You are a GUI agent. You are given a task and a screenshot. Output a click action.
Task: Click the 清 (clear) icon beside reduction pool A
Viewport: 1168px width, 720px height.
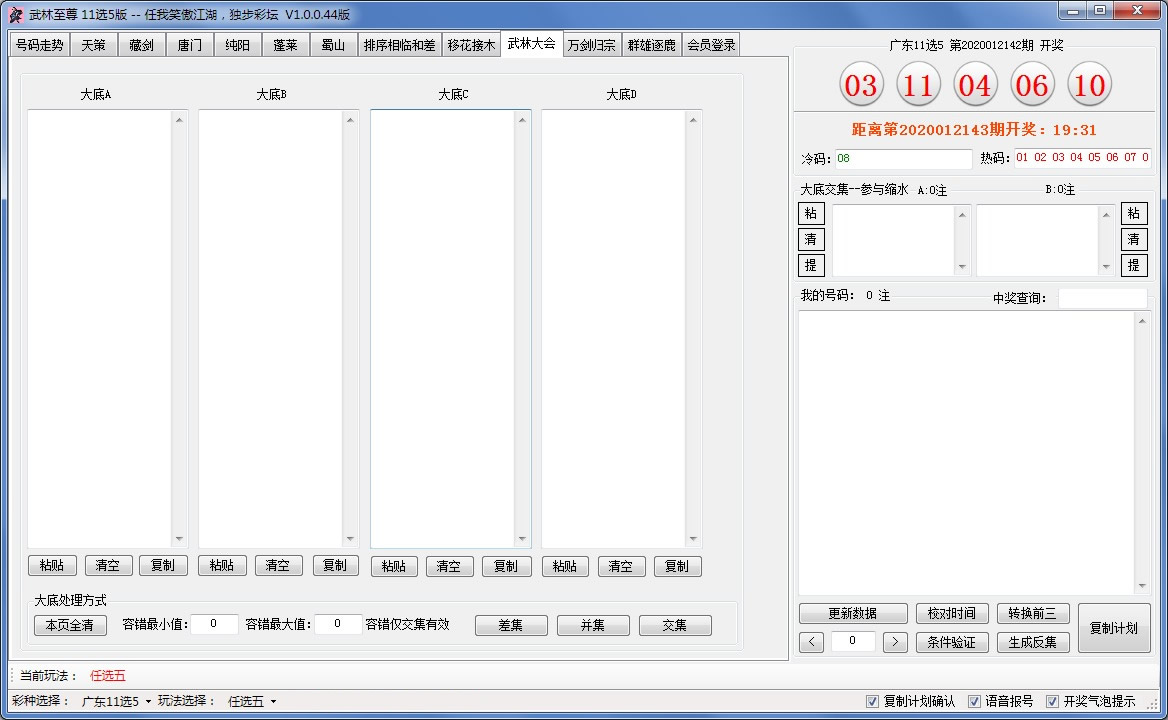(810, 239)
